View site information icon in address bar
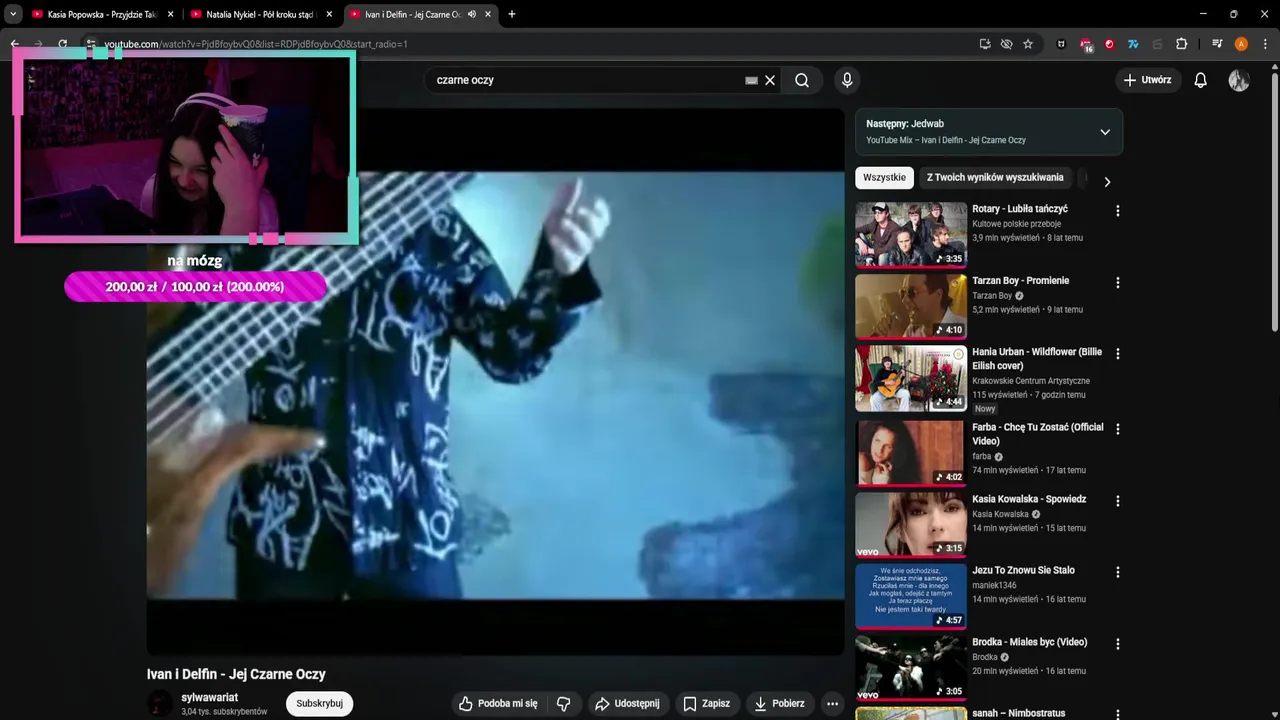 point(90,44)
